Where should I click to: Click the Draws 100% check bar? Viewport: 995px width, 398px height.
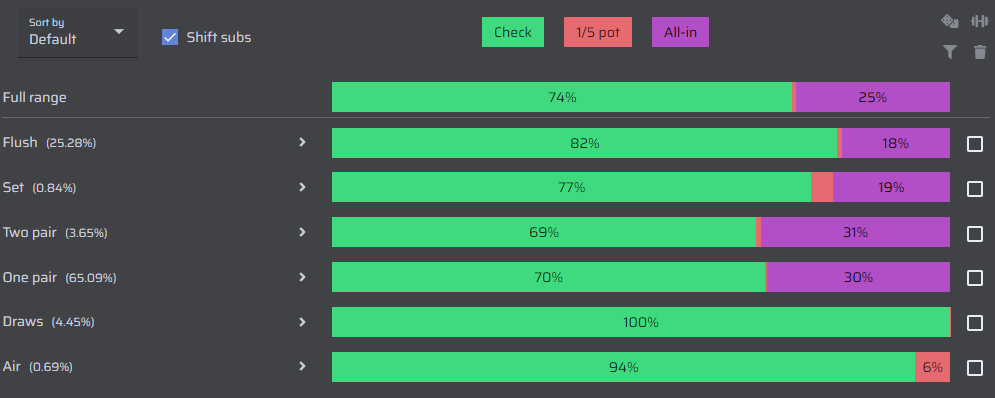click(641, 322)
